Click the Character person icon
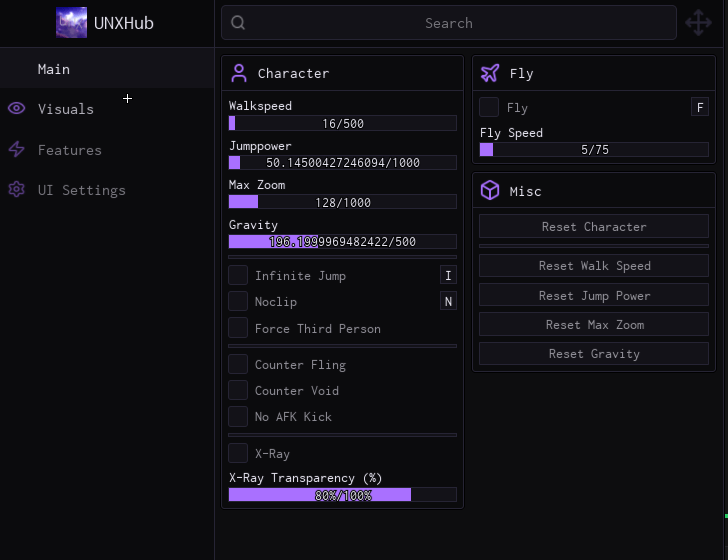Image resolution: width=728 pixels, height=560 pixels. click(239, 73)
